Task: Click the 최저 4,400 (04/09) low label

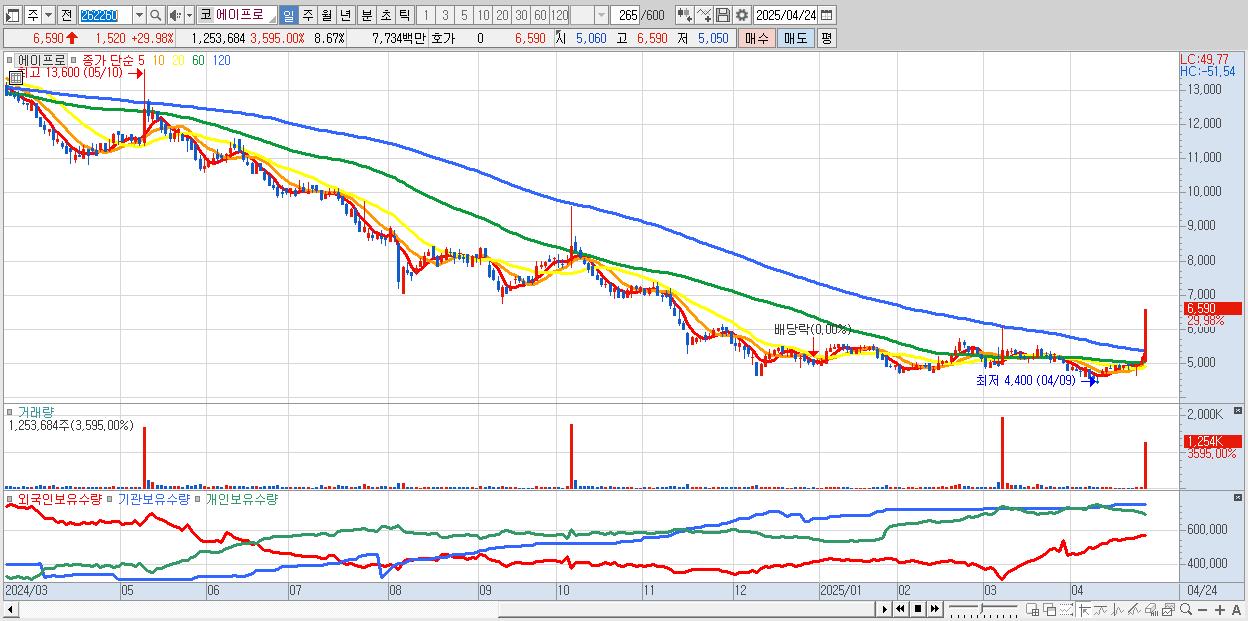Action: (x=1026, y=380)
